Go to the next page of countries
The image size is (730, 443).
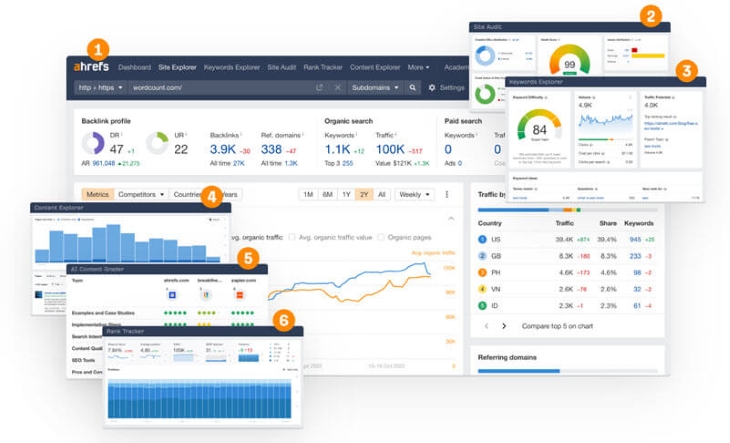[x=504, y=326]
